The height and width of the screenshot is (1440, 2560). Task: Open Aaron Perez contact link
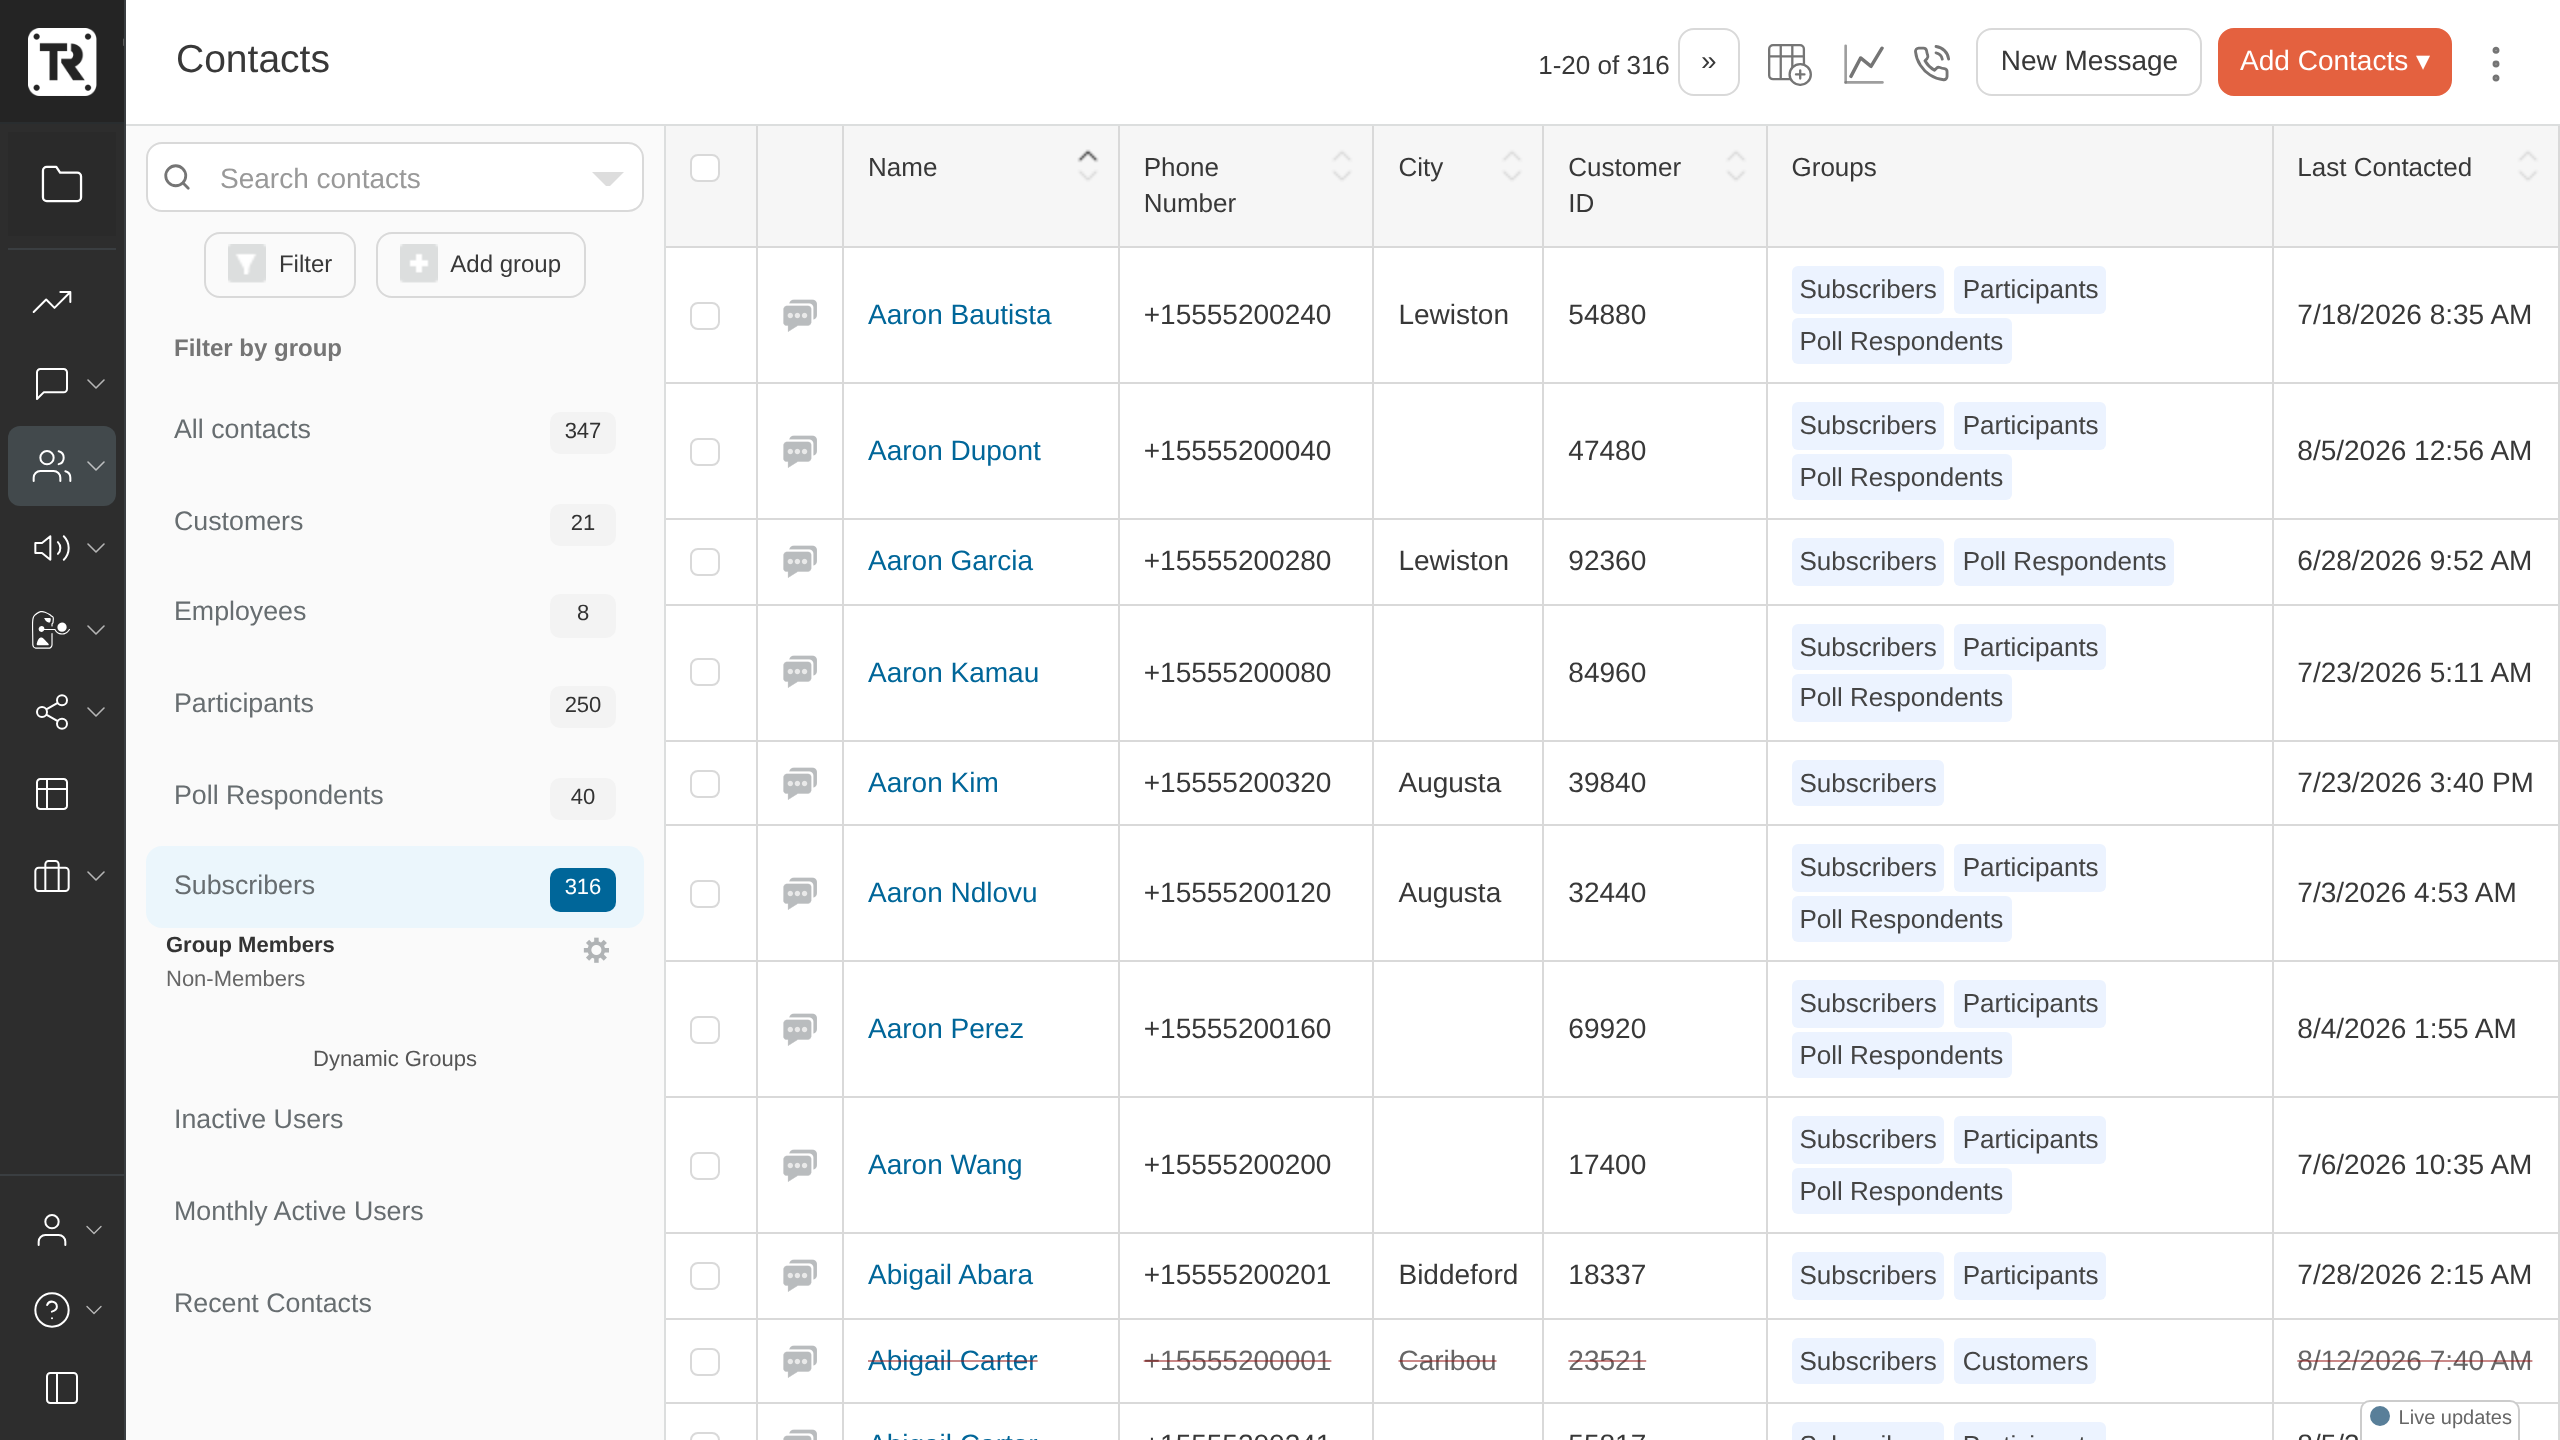tap(945, 1029)
